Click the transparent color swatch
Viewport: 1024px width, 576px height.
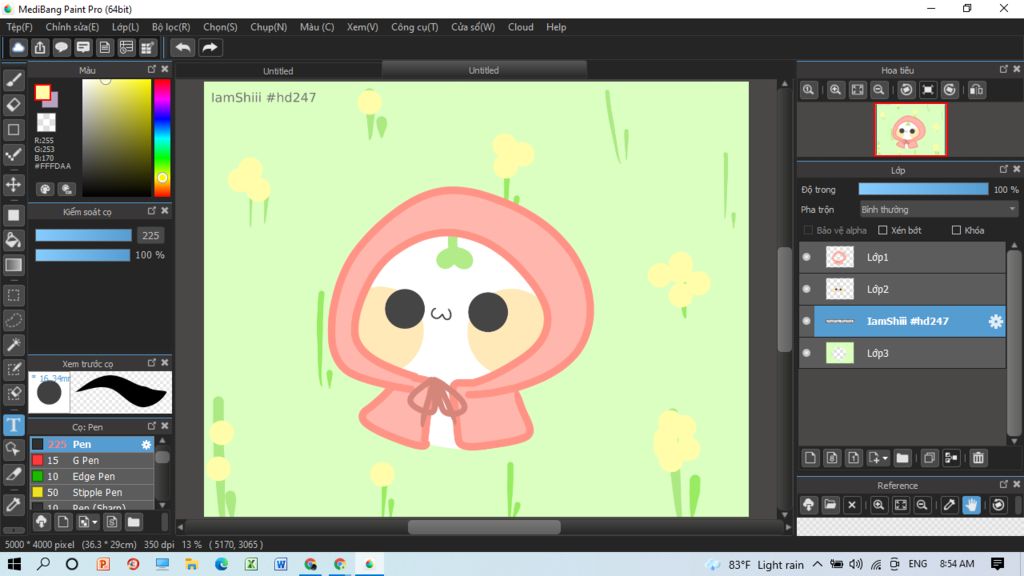[46, 121]
